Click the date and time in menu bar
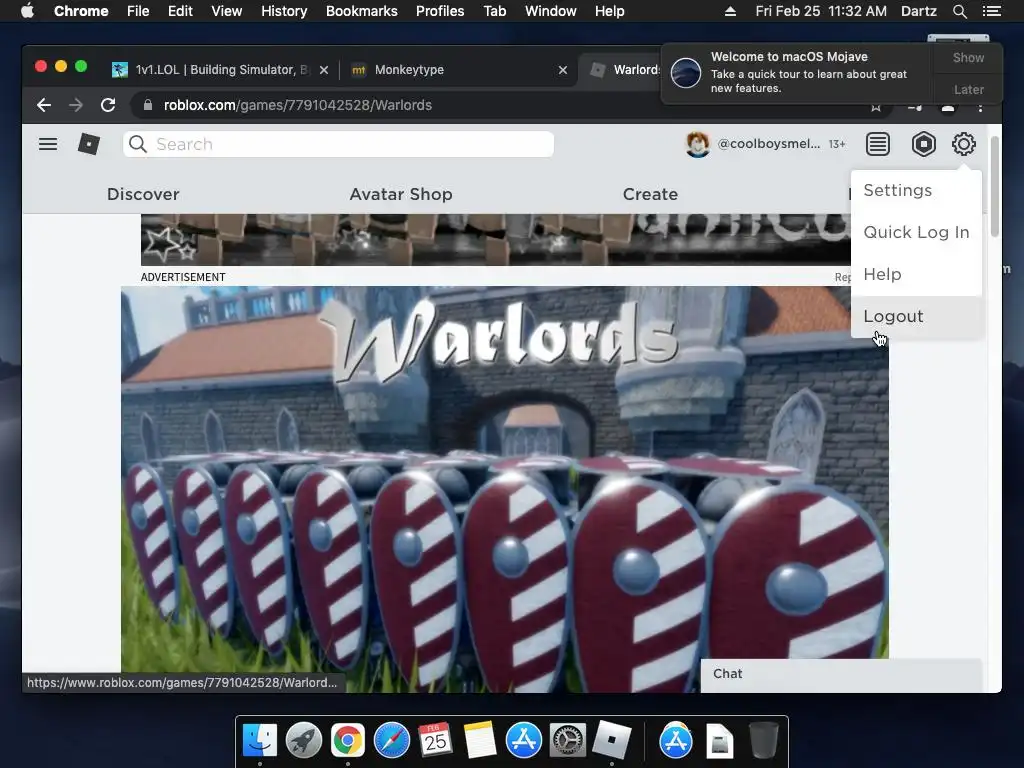The width and height of the screenshot is (1024, 768). [821, 11]
